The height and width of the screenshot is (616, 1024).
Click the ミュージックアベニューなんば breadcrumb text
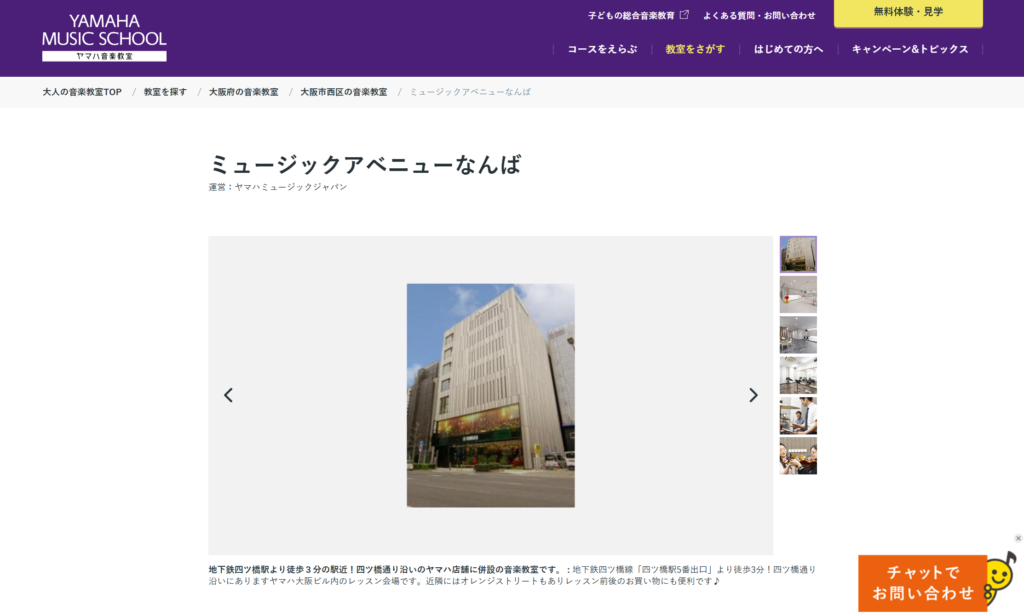coord(470,92)
